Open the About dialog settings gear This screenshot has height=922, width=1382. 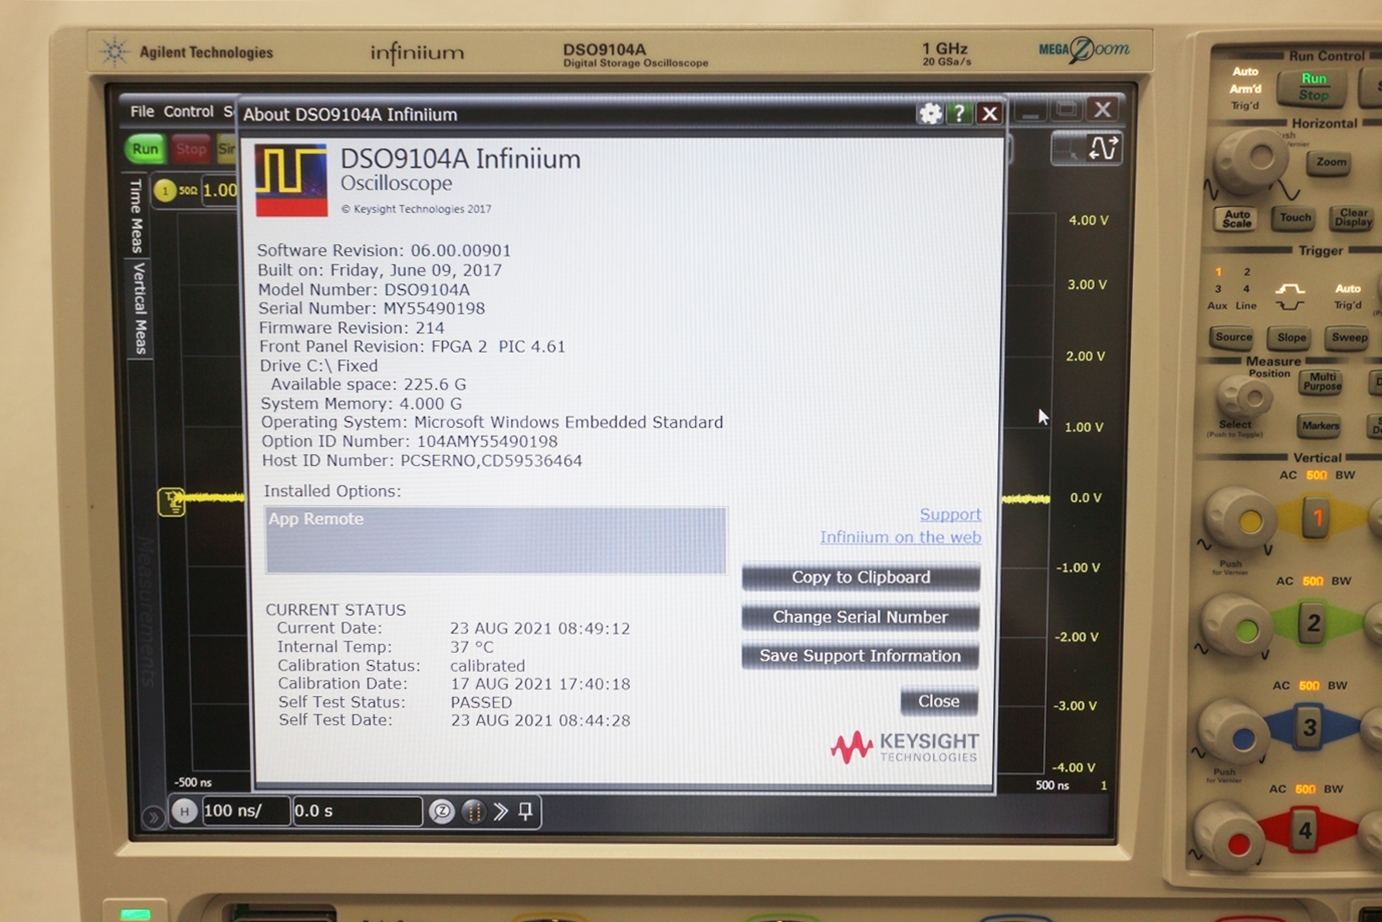click(x=930, y=113)
